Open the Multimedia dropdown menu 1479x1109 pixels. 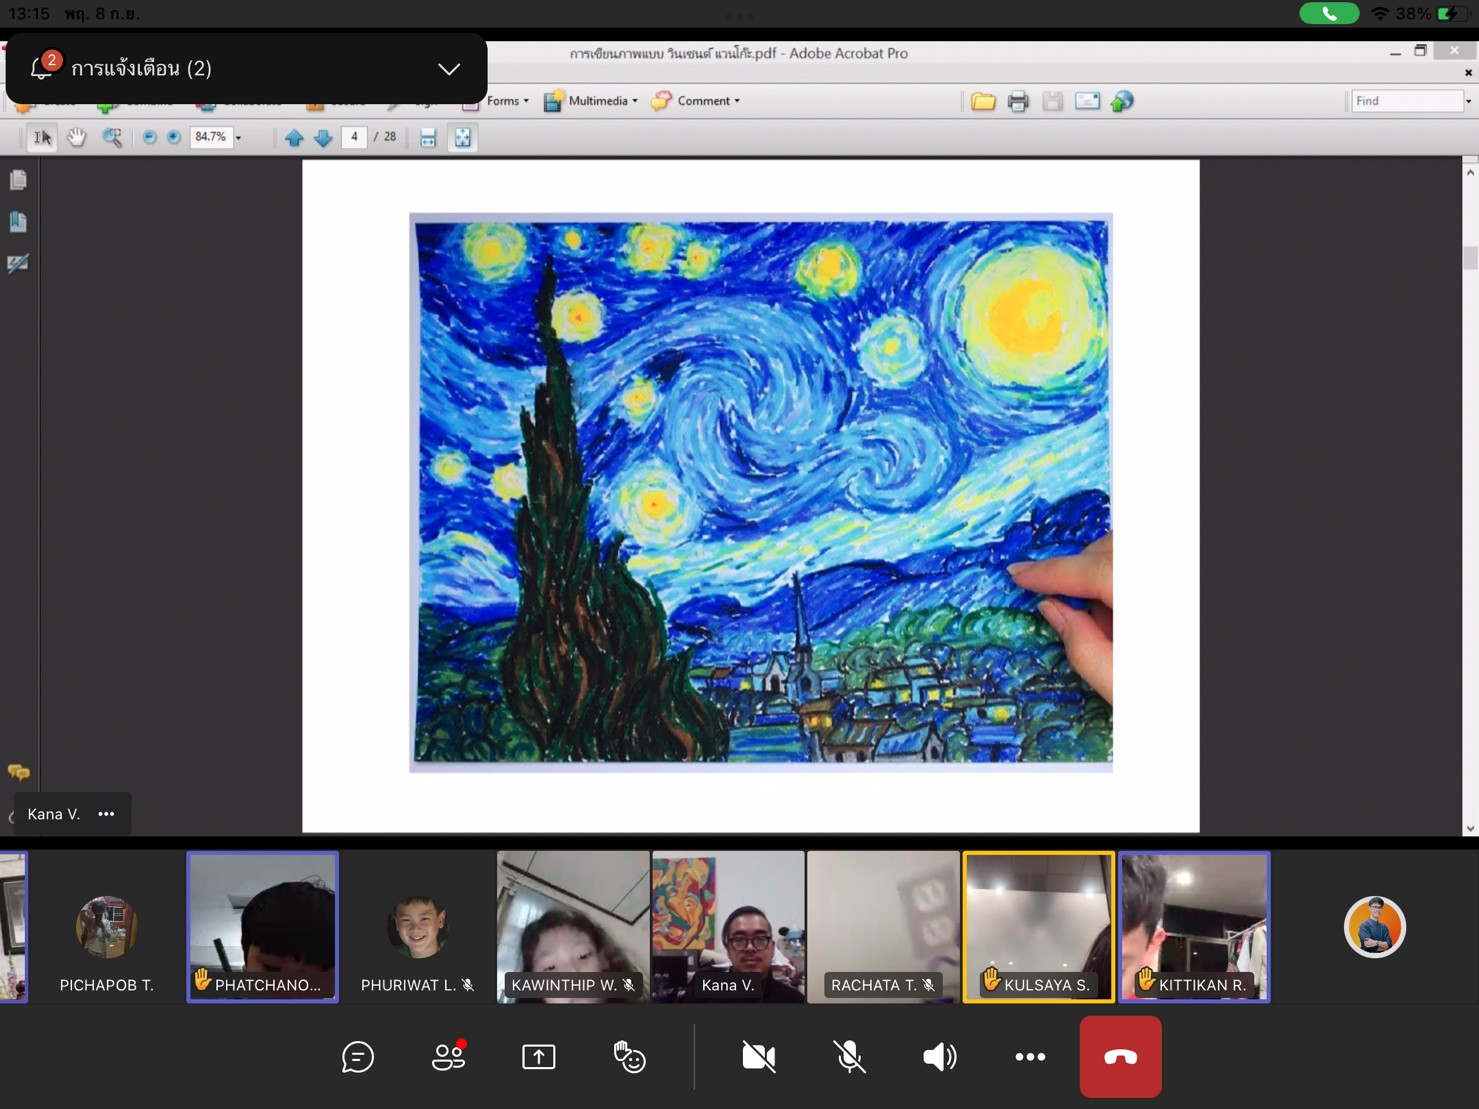coord(591,101)
